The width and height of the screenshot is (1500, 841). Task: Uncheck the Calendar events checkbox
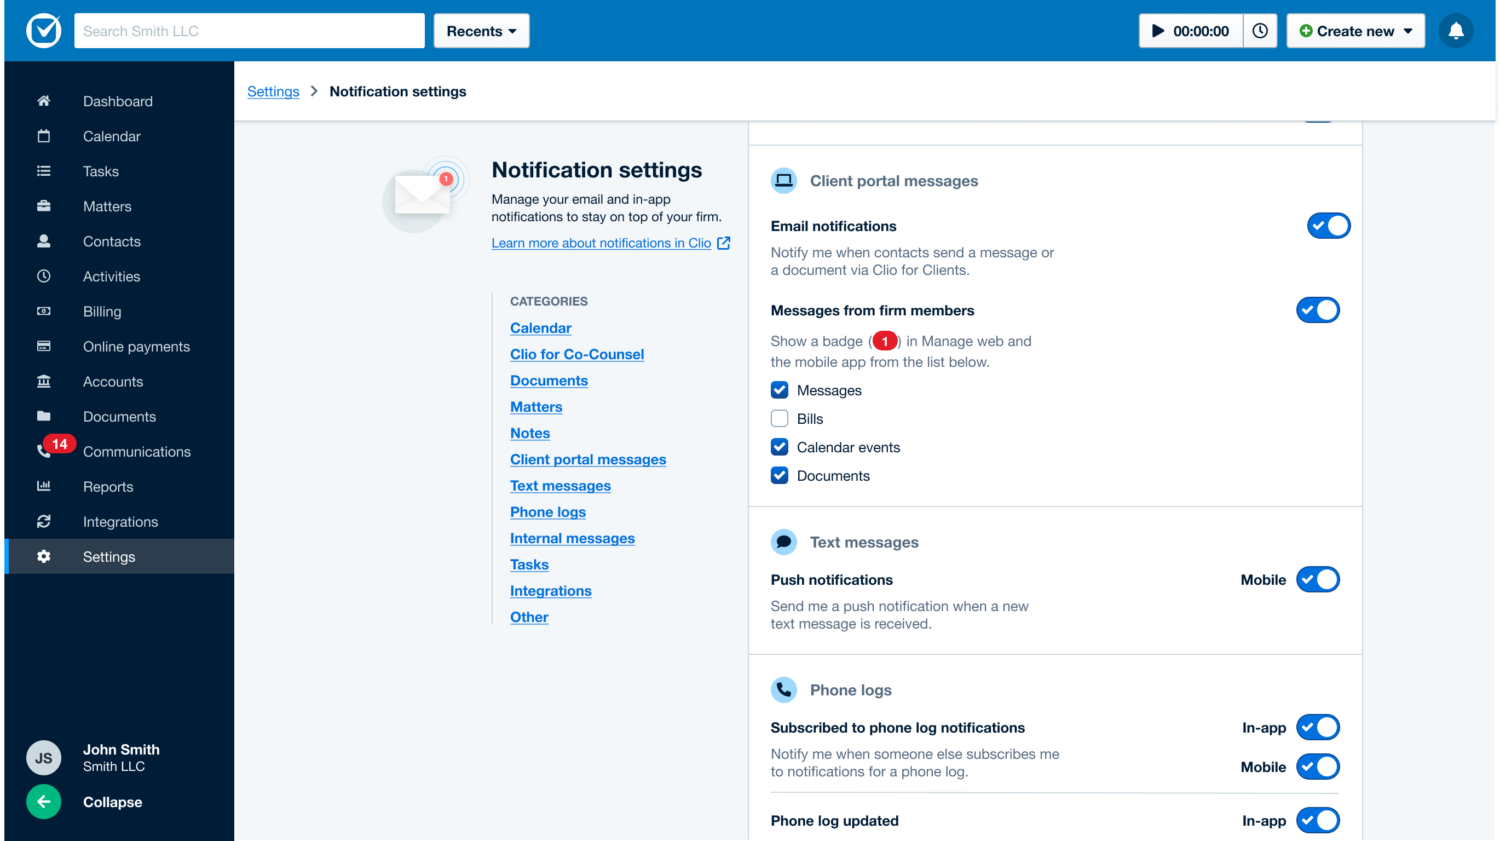780,447
